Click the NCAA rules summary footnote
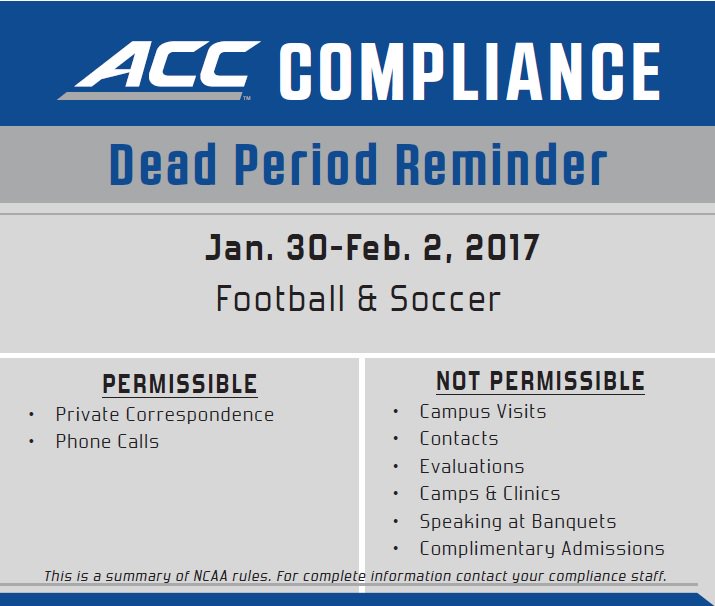The height and width of the screenshot is (606, 715). point(355,576)
